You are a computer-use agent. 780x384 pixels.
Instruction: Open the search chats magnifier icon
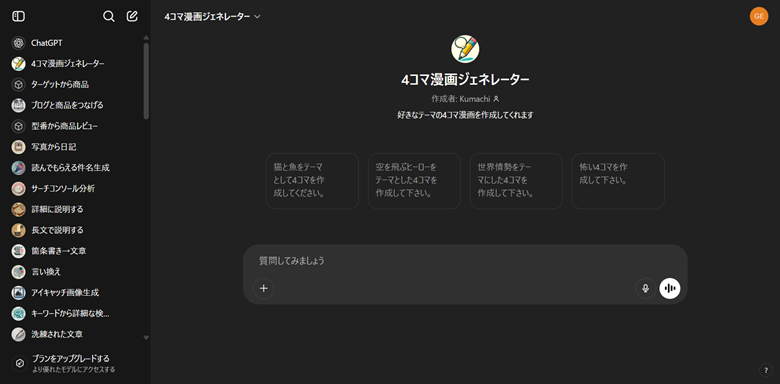[x=108, y=16]
